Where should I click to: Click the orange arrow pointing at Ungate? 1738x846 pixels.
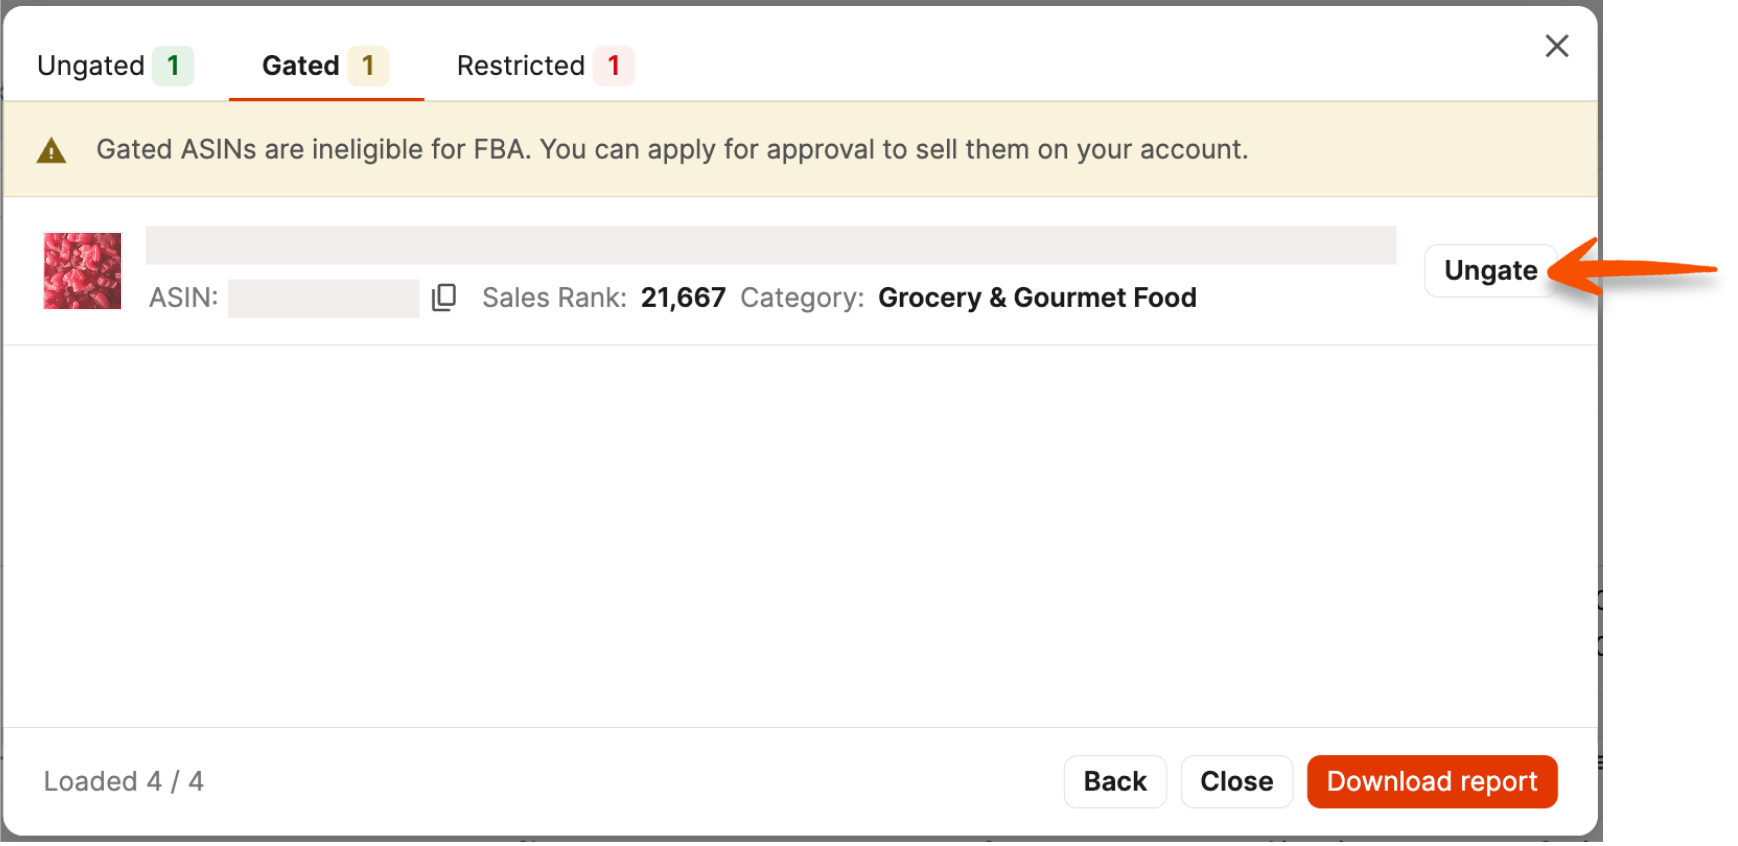tap(1632, 268)
